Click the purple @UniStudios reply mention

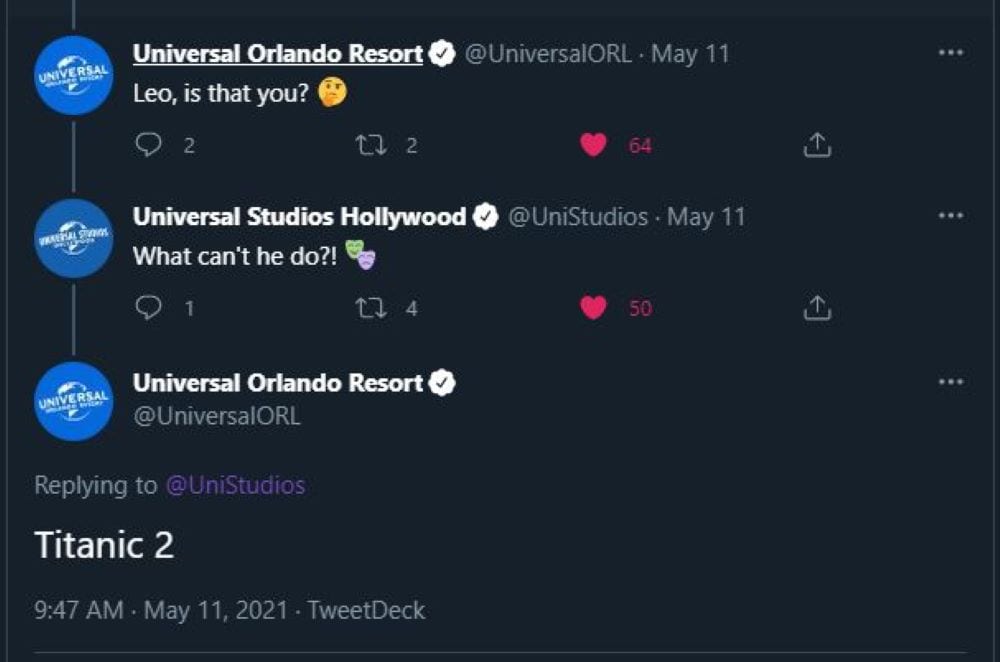235,485
